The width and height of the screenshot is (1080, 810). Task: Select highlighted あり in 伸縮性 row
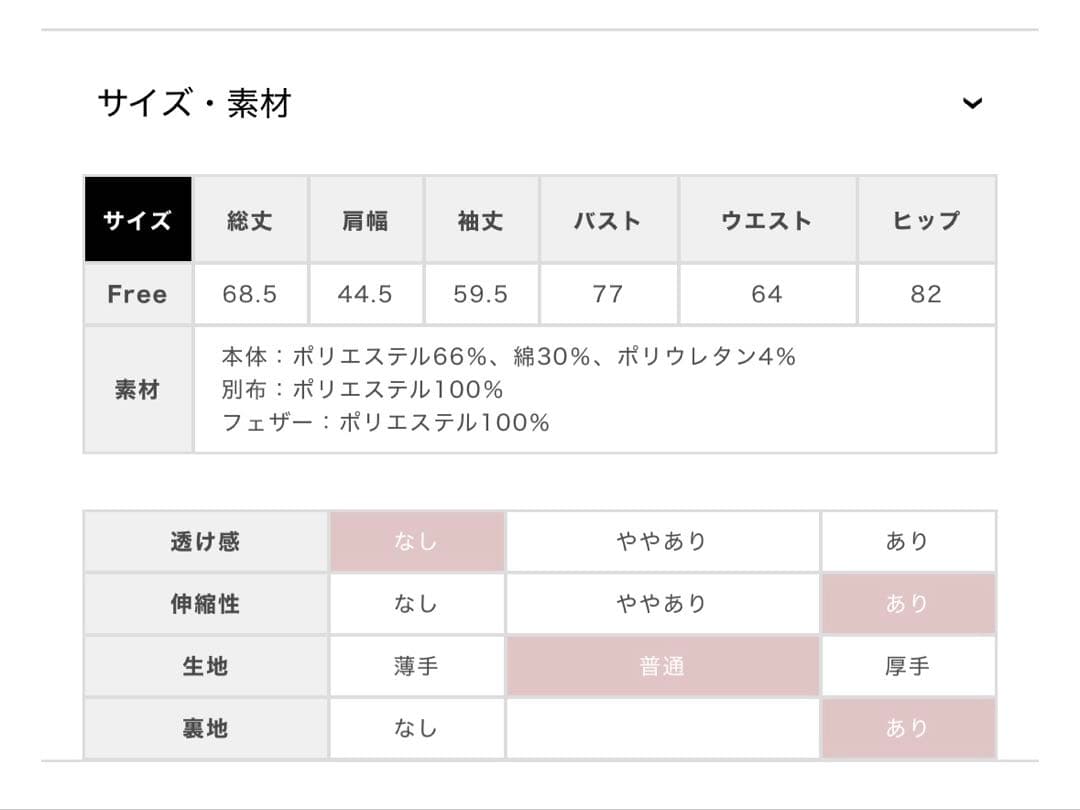(907, 604)
